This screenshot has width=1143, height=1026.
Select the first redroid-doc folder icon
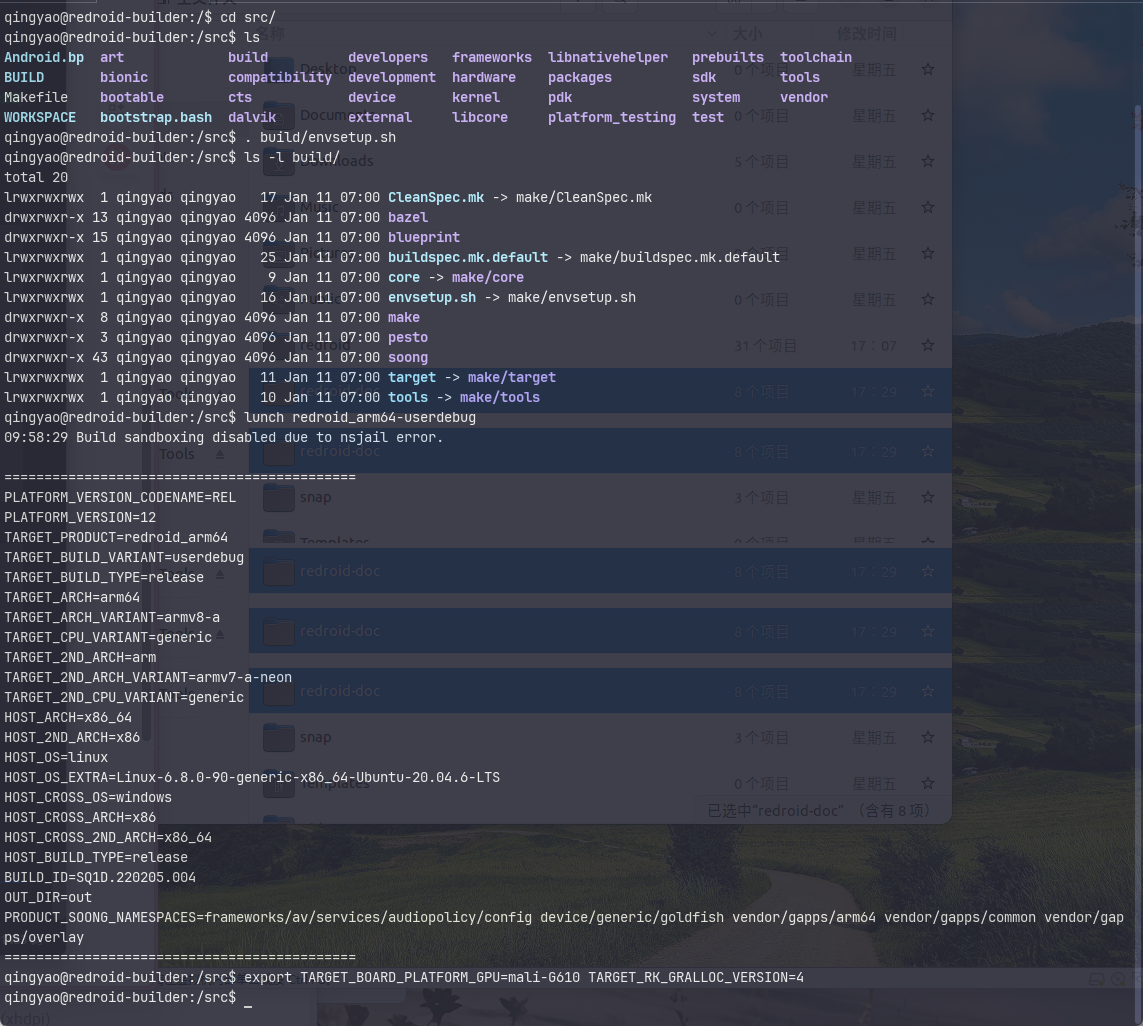click(279, 451)
